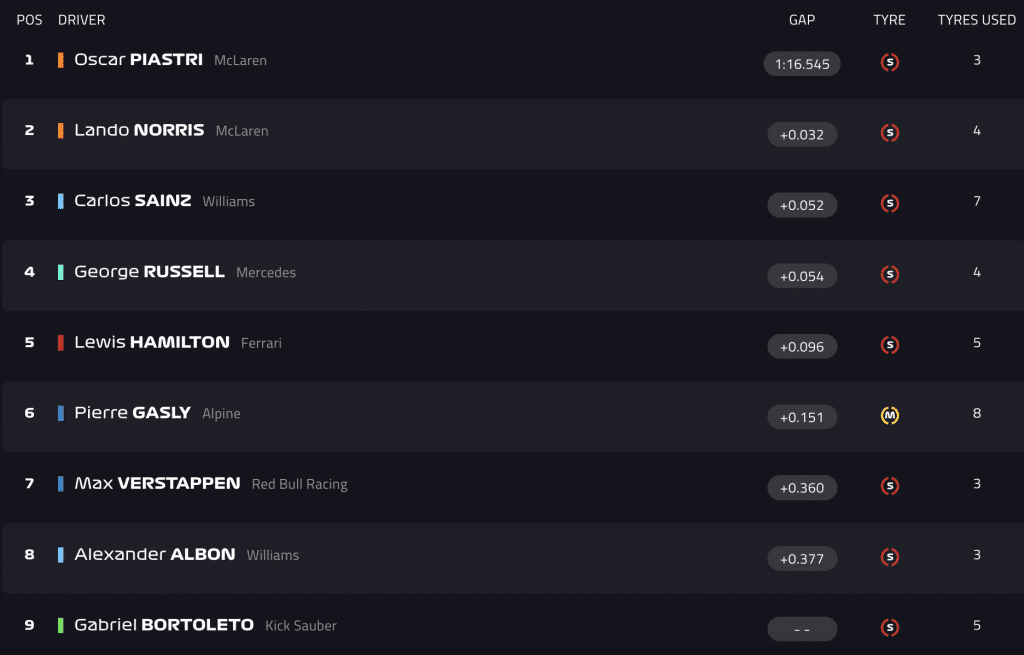Open George RUSSELL driver name
The width and height of the screenshot is (1024, 655).
pos(150,272)
